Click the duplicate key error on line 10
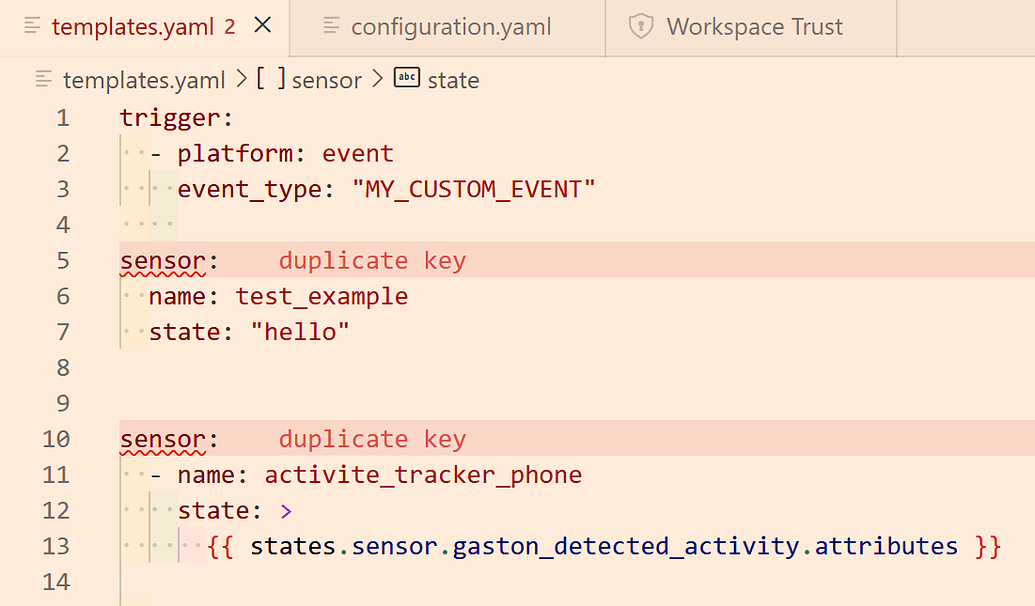1035x606 pixels. point(372,439)
